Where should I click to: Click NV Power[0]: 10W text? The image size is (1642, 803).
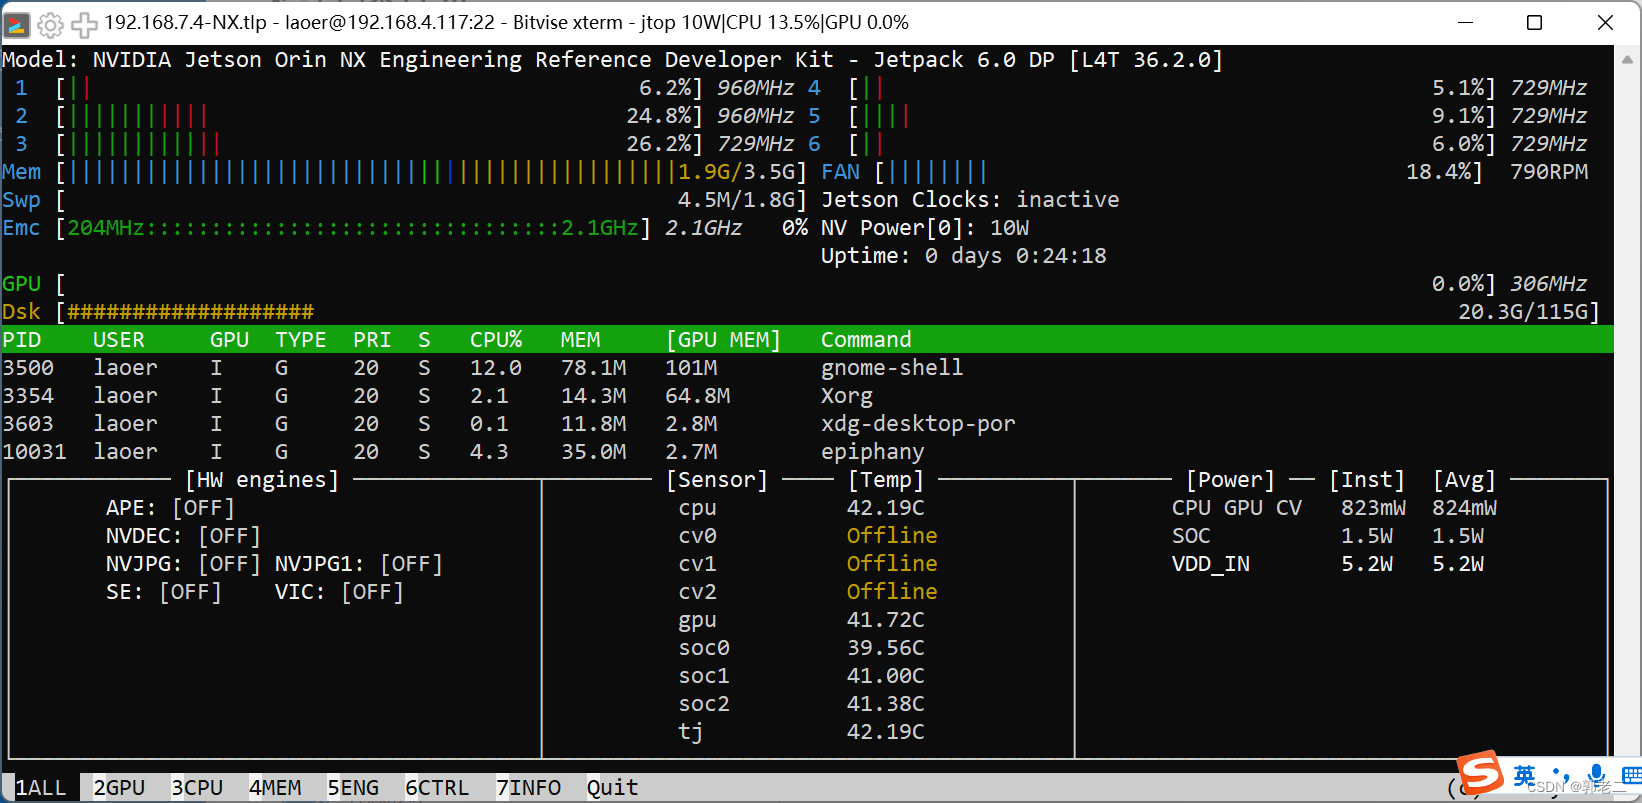(x=925, y=228)
